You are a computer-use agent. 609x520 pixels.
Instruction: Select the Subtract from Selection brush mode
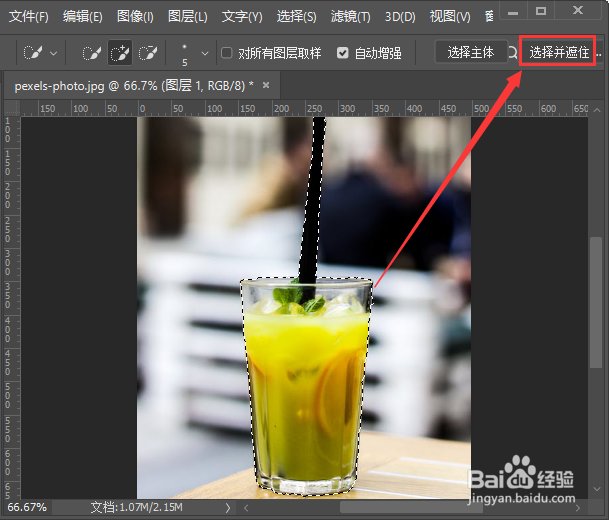click(148, 53)
